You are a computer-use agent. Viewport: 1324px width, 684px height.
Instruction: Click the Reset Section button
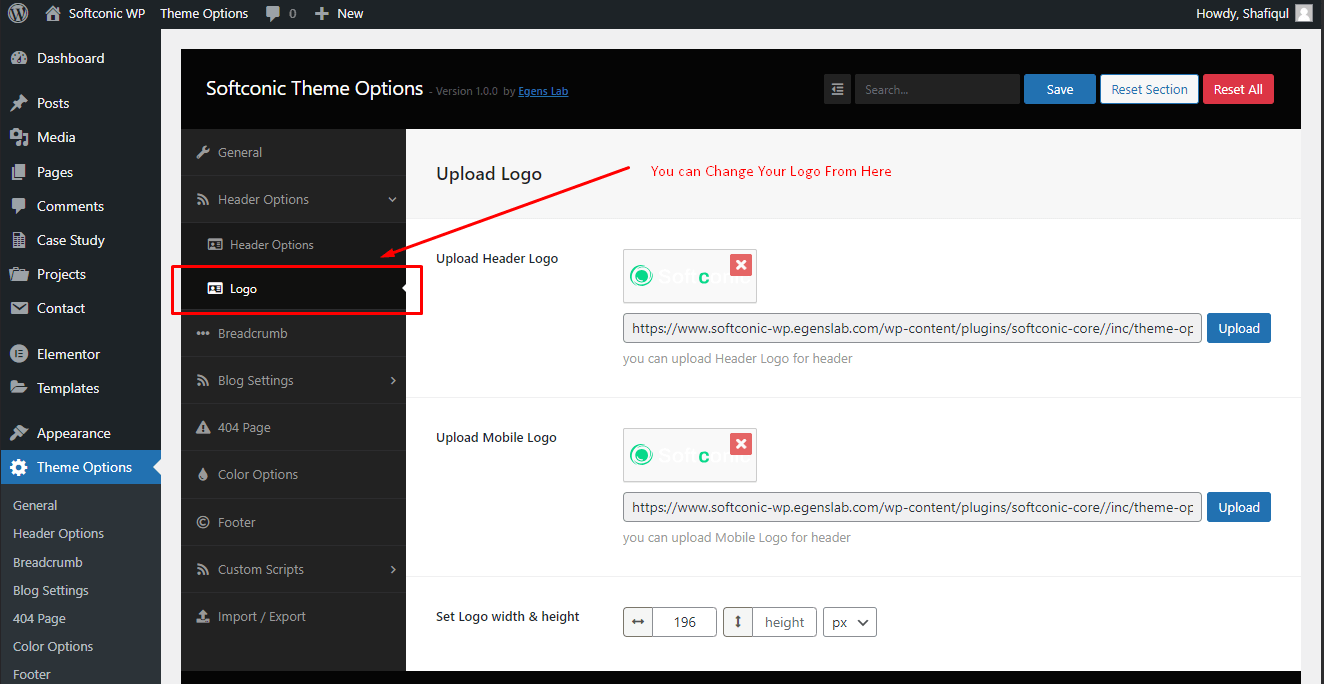pyautogui.click(x=1149, y=89)
